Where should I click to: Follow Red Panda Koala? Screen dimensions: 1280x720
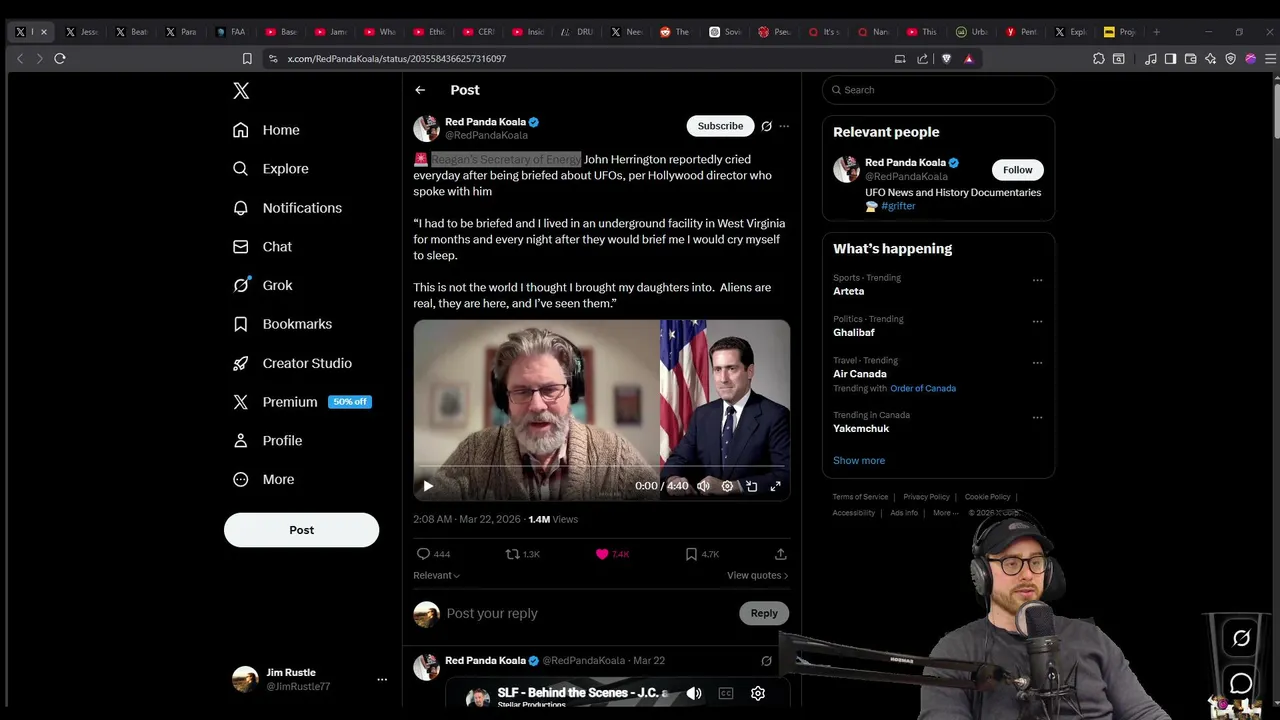(x=1017, y=170)
